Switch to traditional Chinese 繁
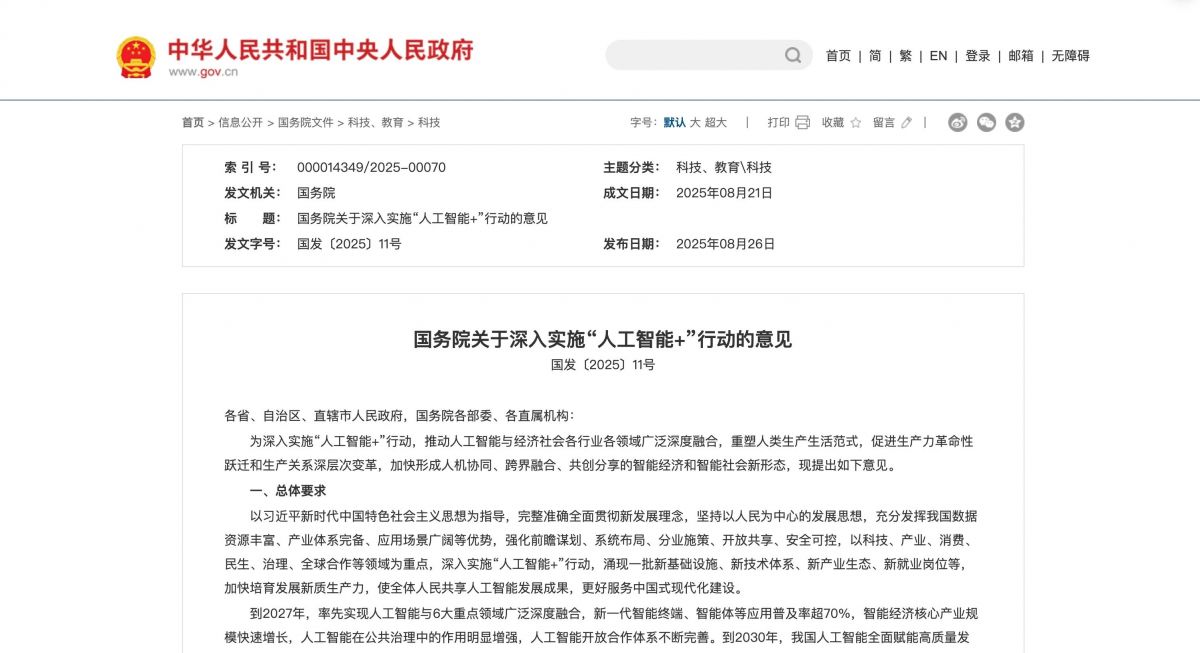Image resolution: width=1200 pixels, height=653 pixels. pos(905,56)
